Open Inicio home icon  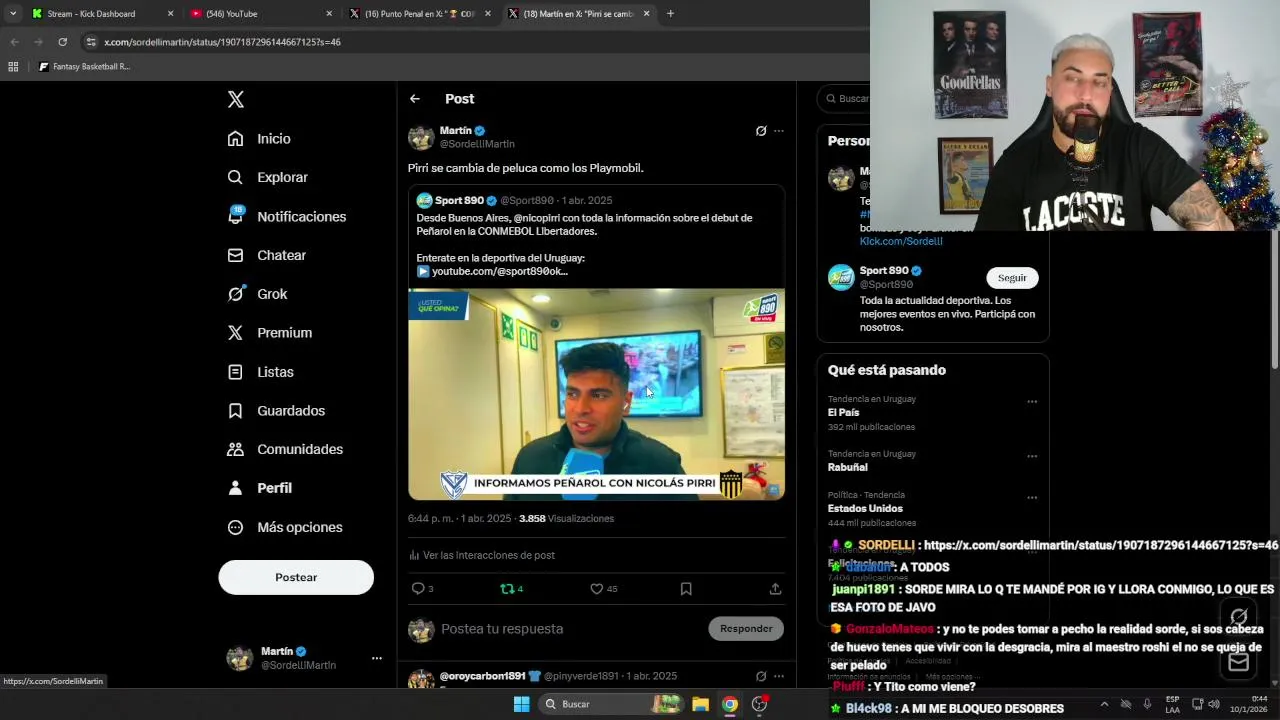235,139
